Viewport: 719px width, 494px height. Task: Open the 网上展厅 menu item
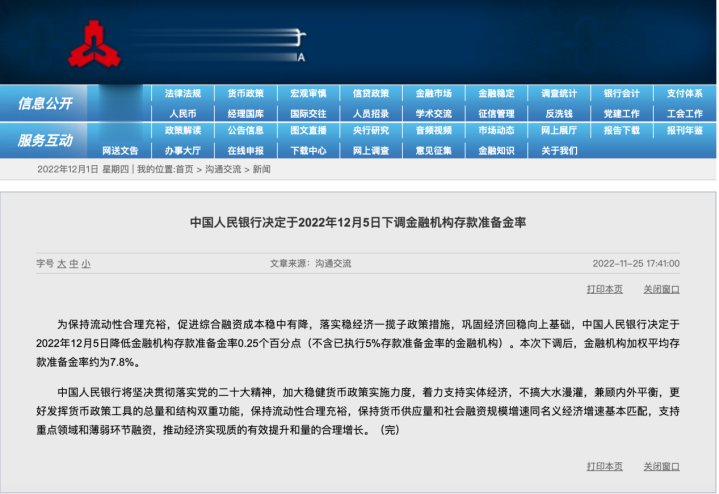tap(559, 130)
